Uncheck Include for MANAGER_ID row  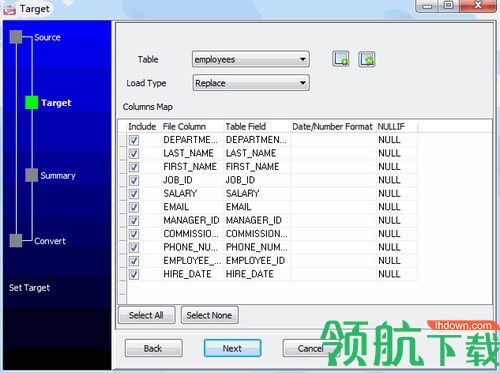134,220
